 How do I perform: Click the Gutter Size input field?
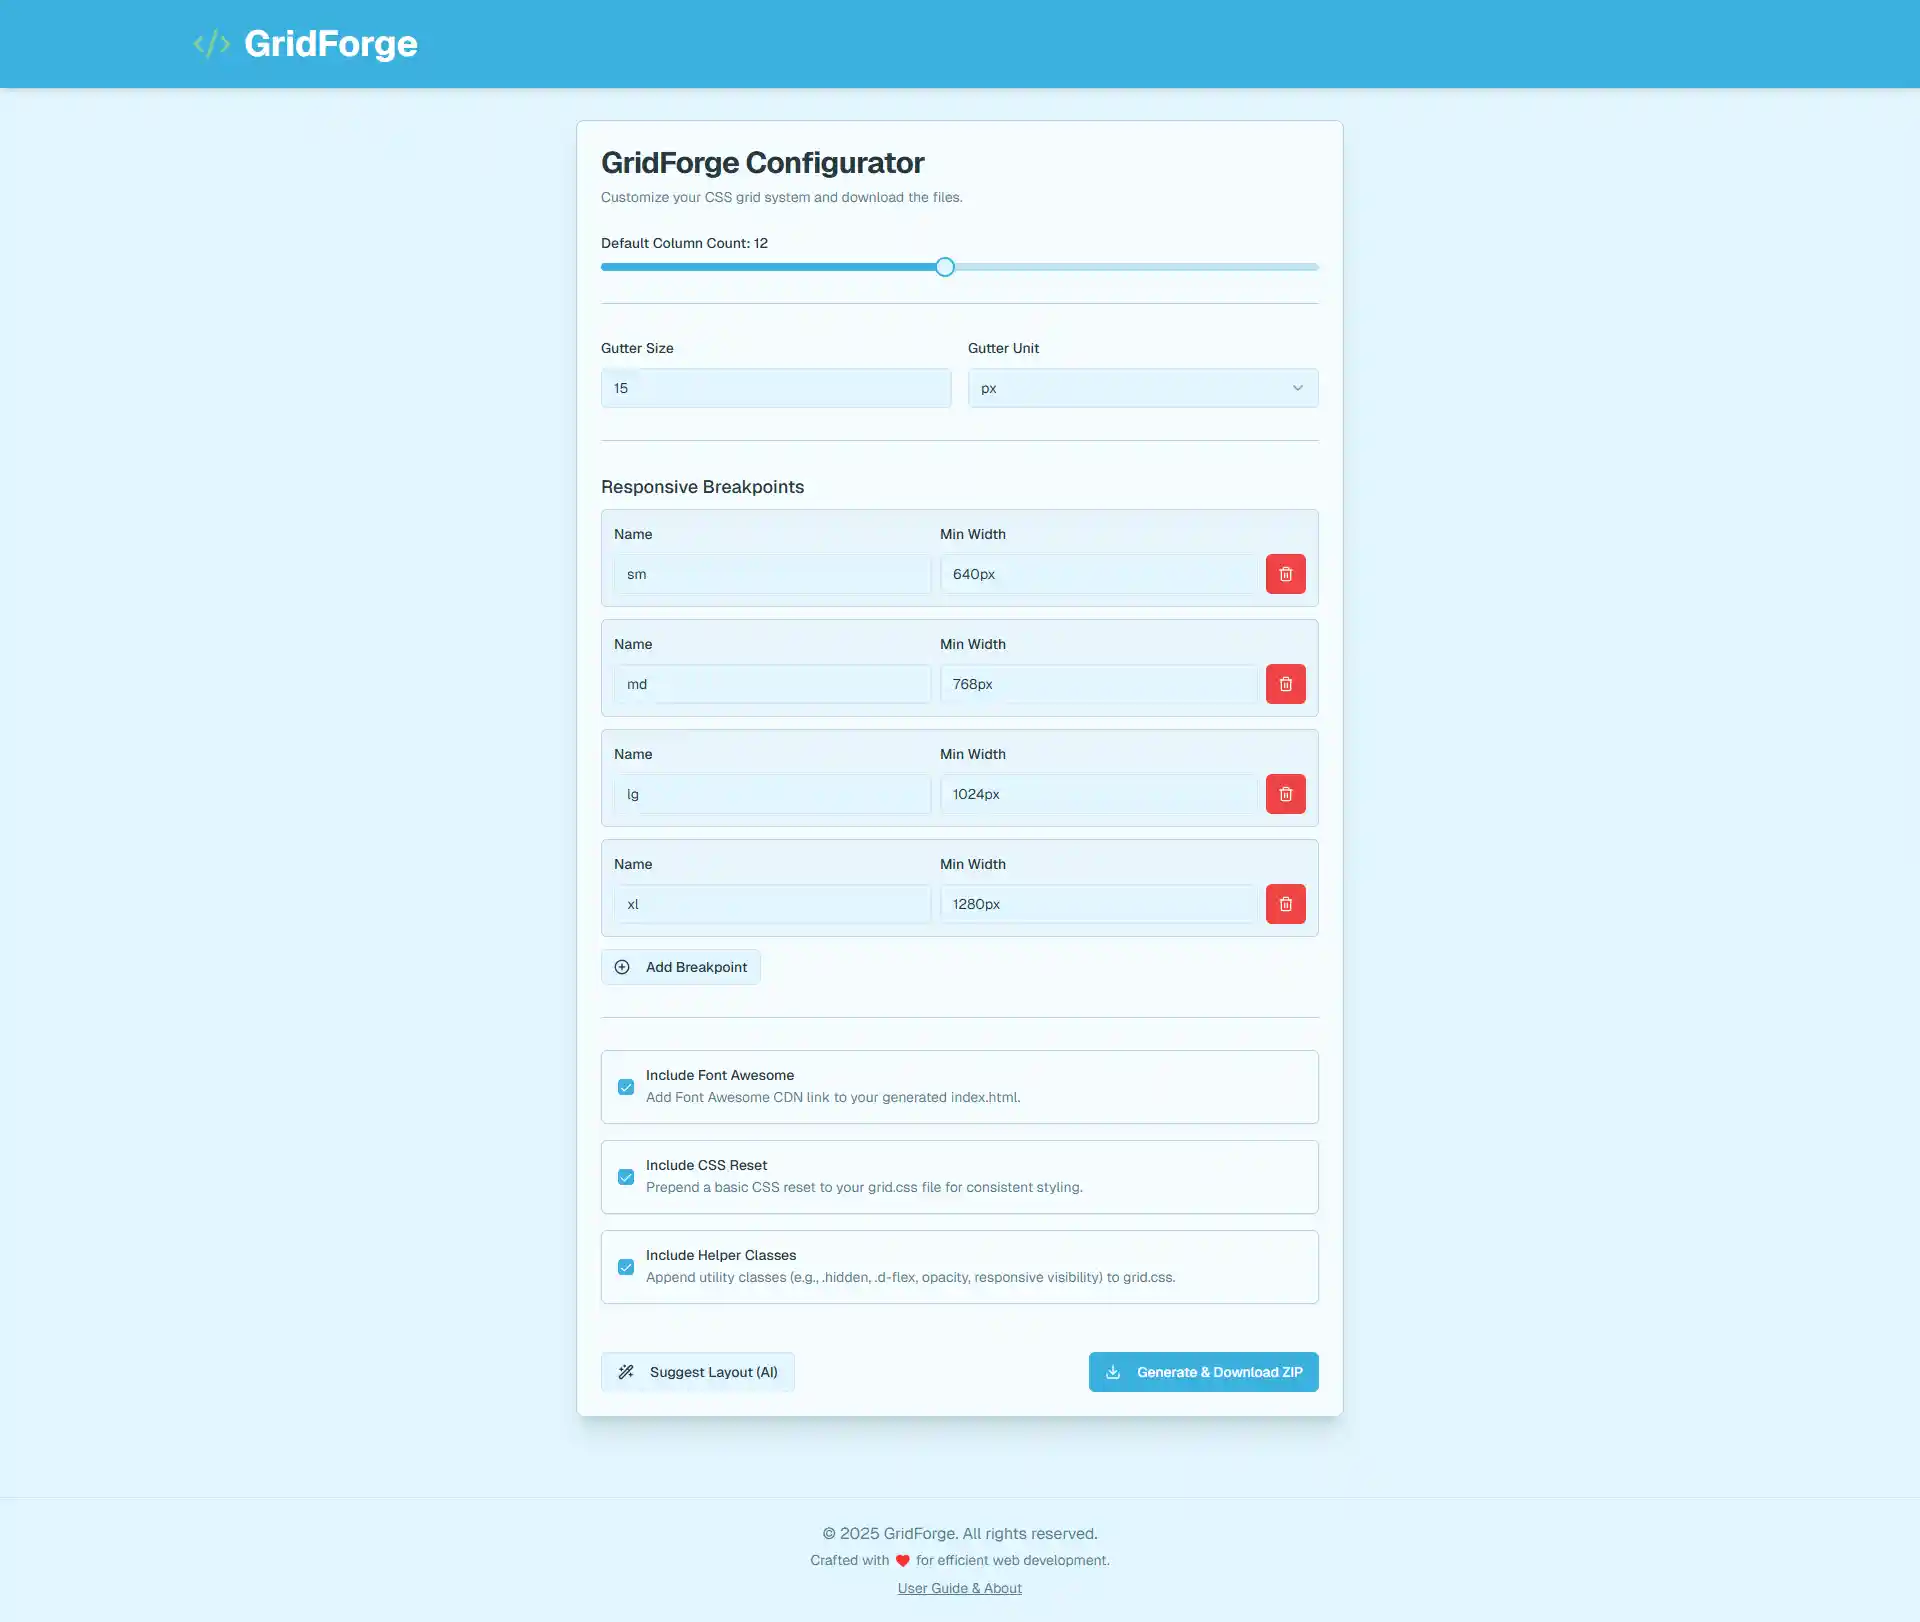pyautogui.click(x=775, y=388)
